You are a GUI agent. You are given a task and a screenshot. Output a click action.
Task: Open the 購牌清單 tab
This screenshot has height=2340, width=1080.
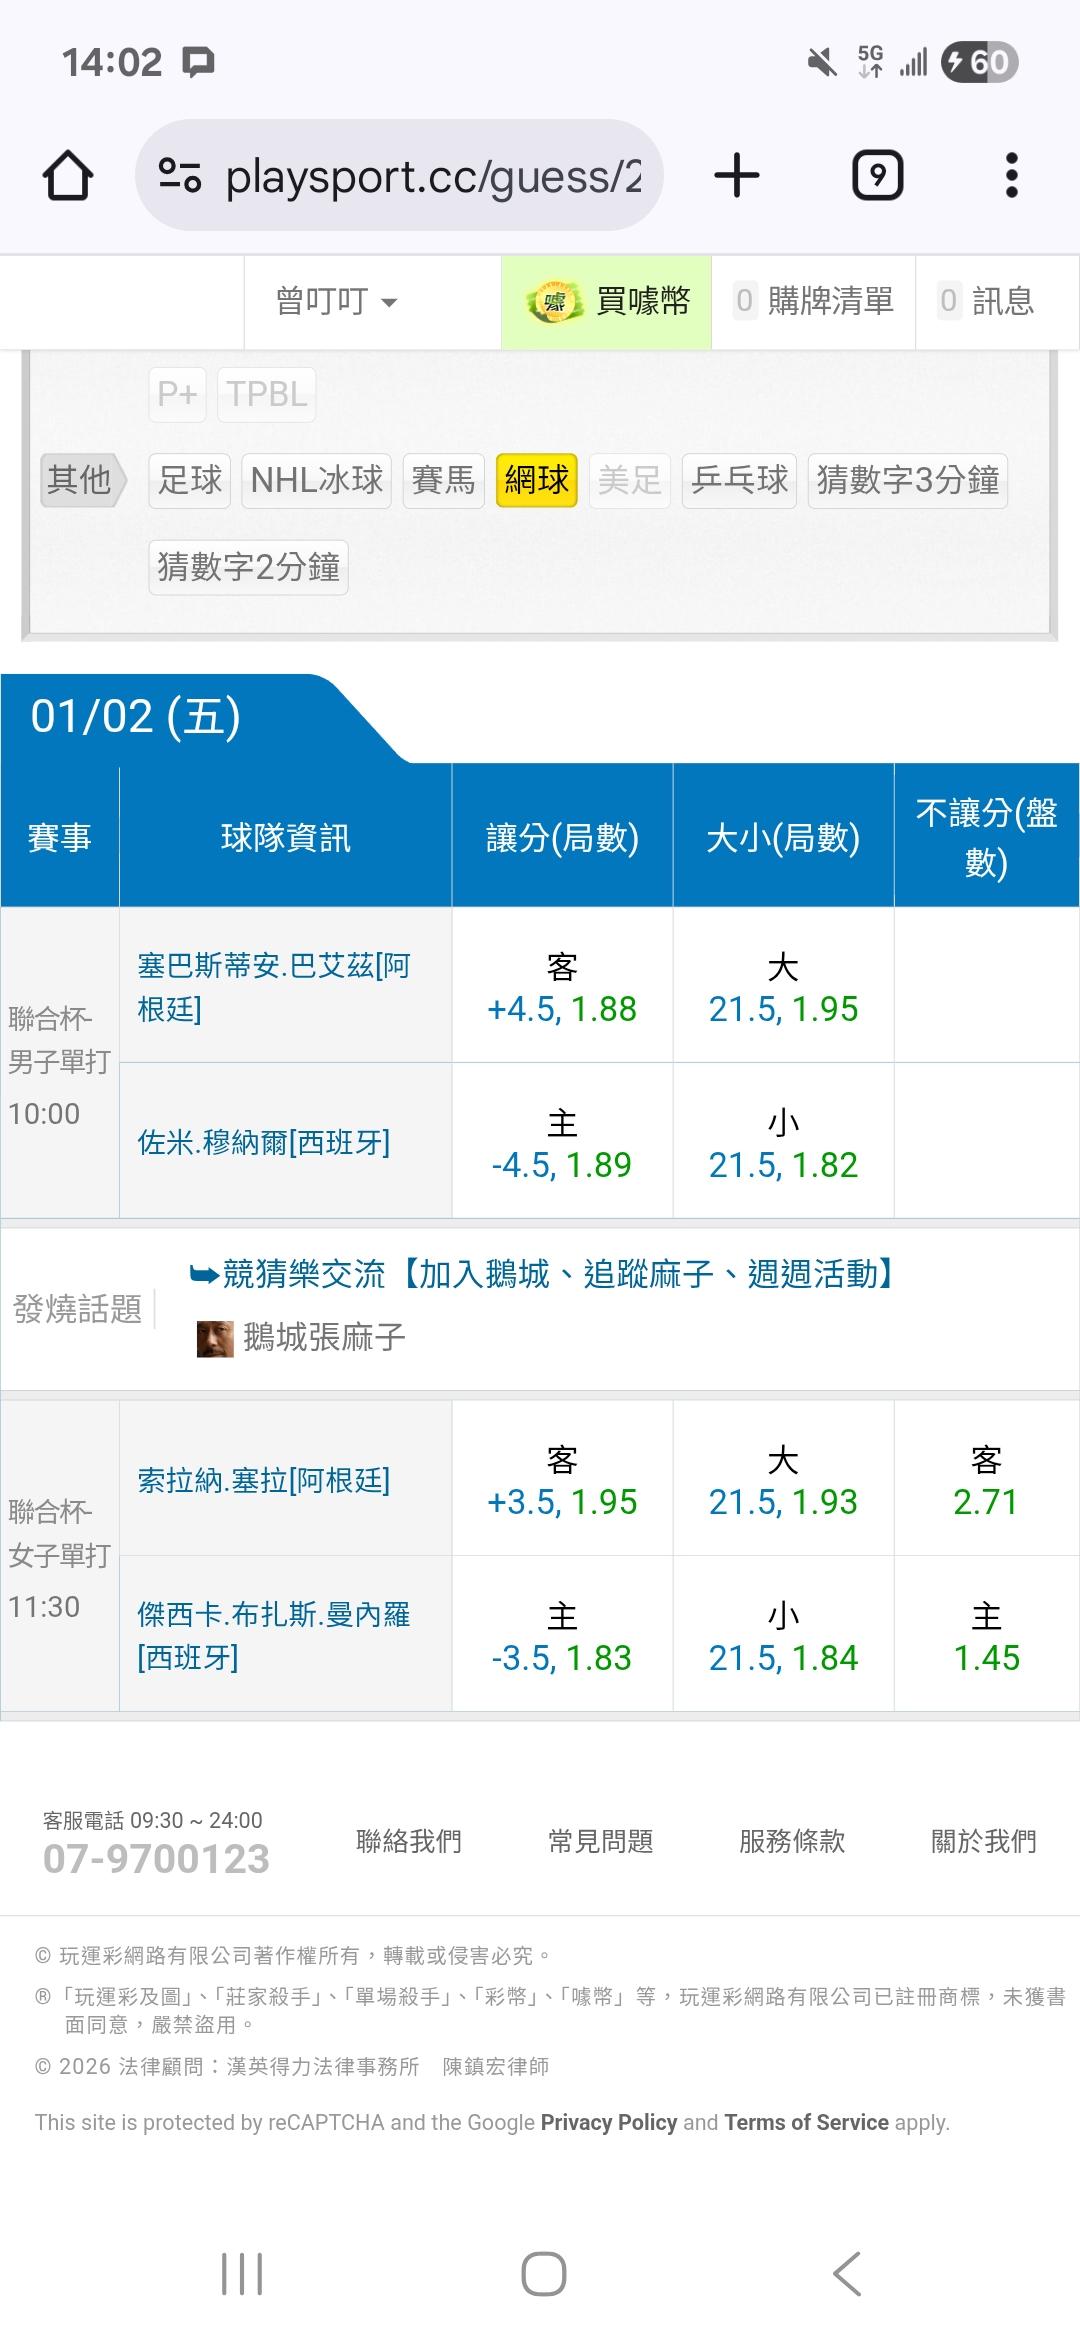pyautogui.click(x=814, y=301)
